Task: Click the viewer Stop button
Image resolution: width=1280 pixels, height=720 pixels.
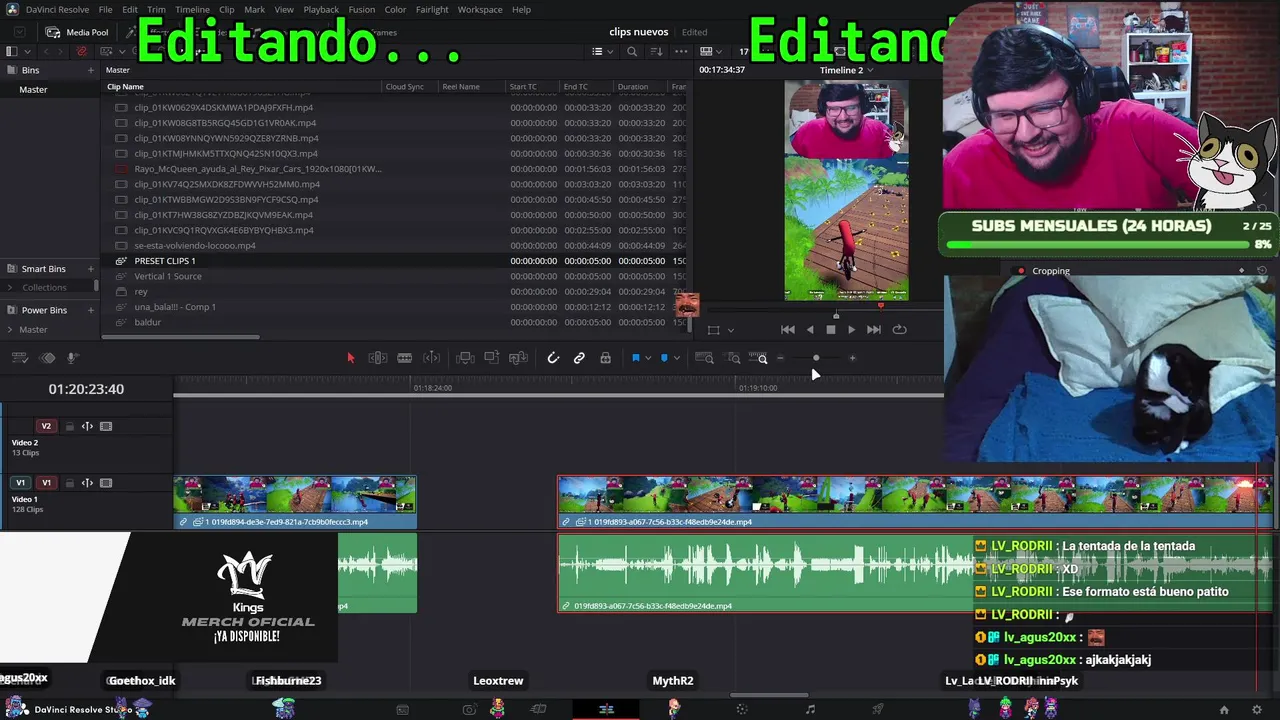Action: click(x=830, y=329)
